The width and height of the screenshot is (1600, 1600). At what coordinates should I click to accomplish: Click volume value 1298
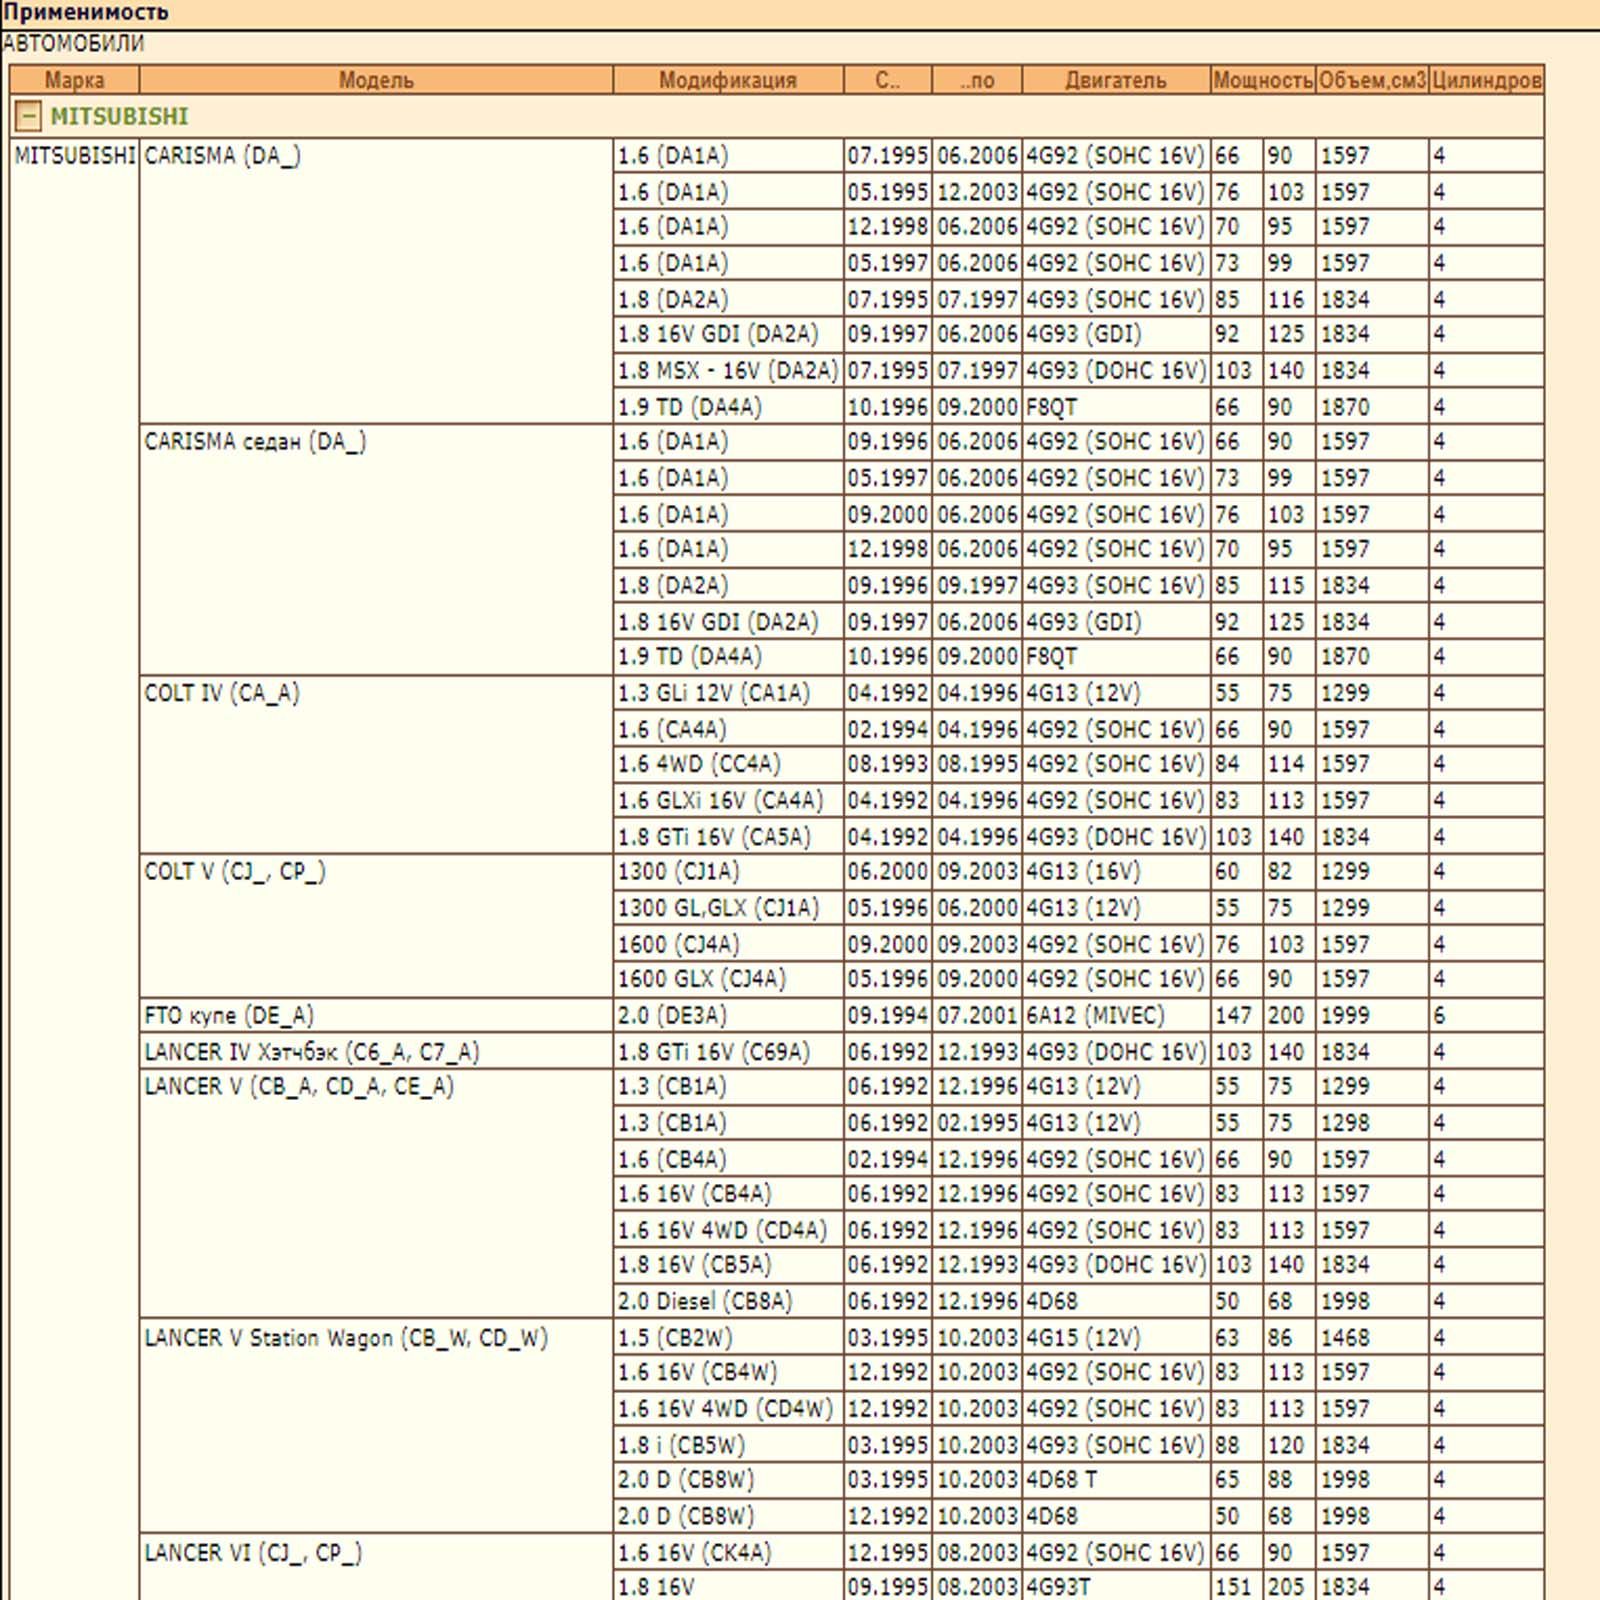pos(1371,1123)
